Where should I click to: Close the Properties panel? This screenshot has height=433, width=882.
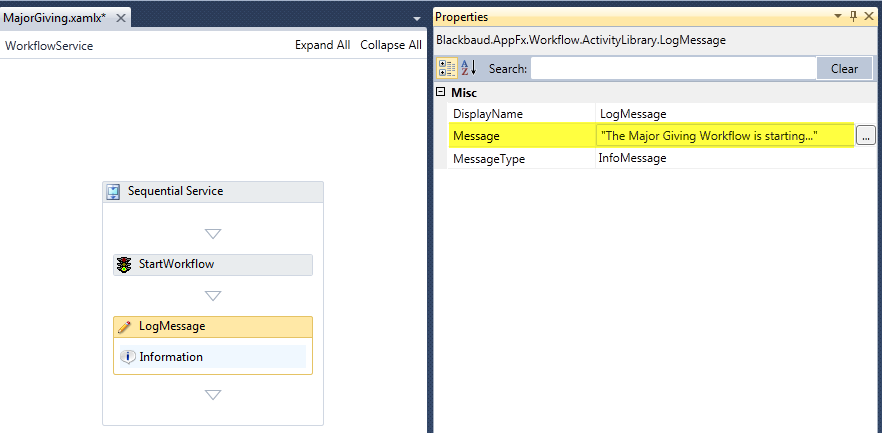click(870, 17)
